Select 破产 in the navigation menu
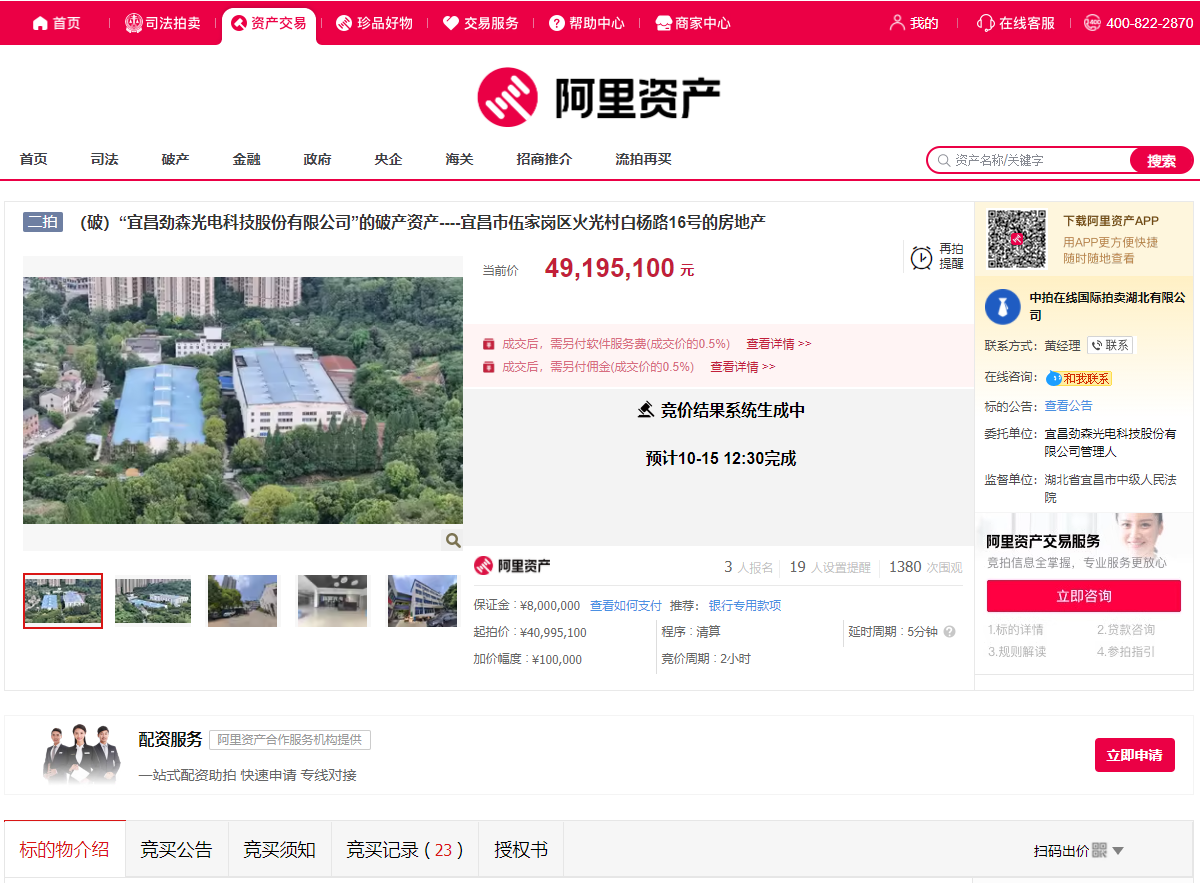The height and width of the screenshot is (883, 1200). click(175, 159)
